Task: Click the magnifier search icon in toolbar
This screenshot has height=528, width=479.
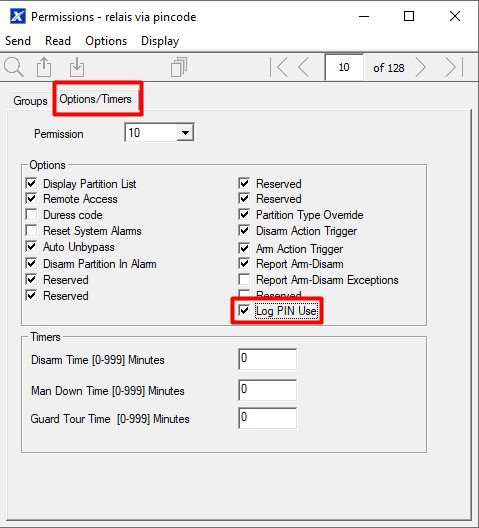Action: pyautogui.click(x=14, y=67)
